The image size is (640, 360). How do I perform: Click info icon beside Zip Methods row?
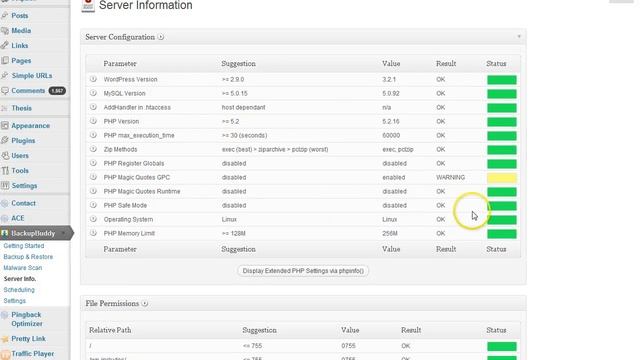pyautogui.click(x=93, y=149)
